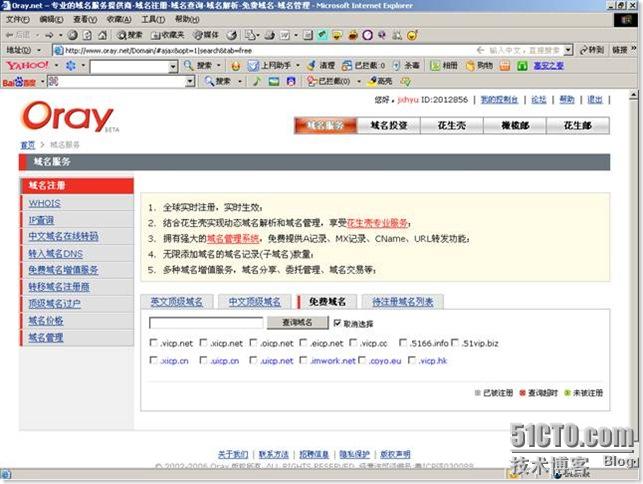643x484 pixels.
Task: Click the 花生壳专业服务 red link
Action: pos(377,223)
